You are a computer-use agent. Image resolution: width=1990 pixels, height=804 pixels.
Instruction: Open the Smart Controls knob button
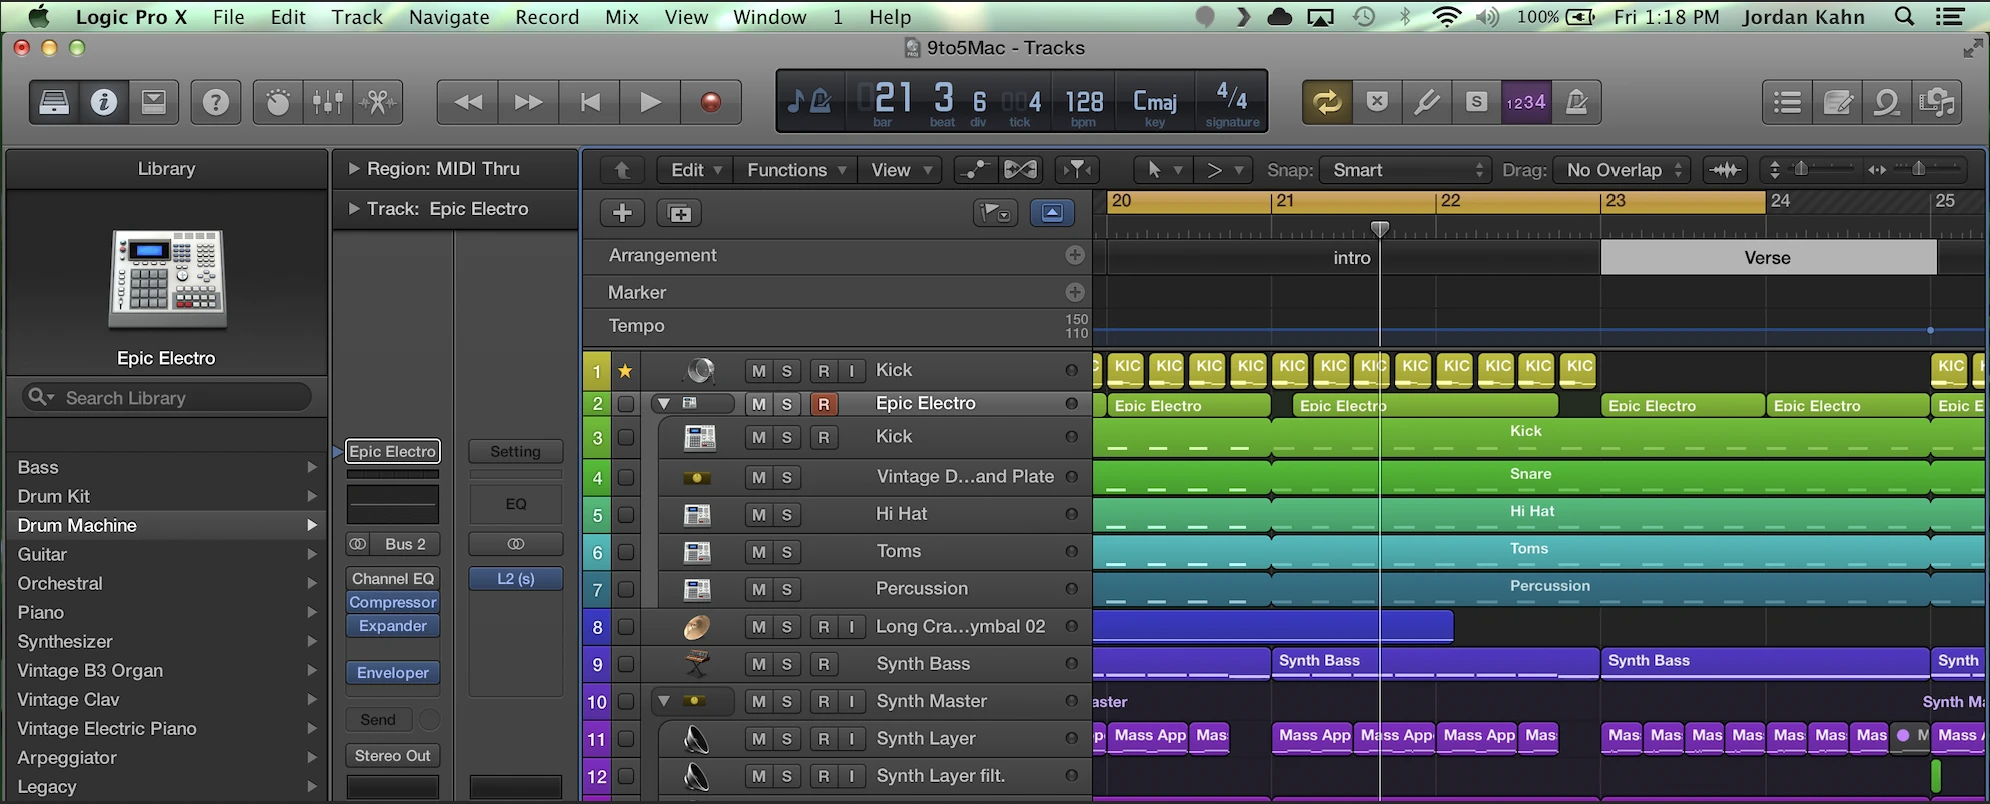[278, 102]
